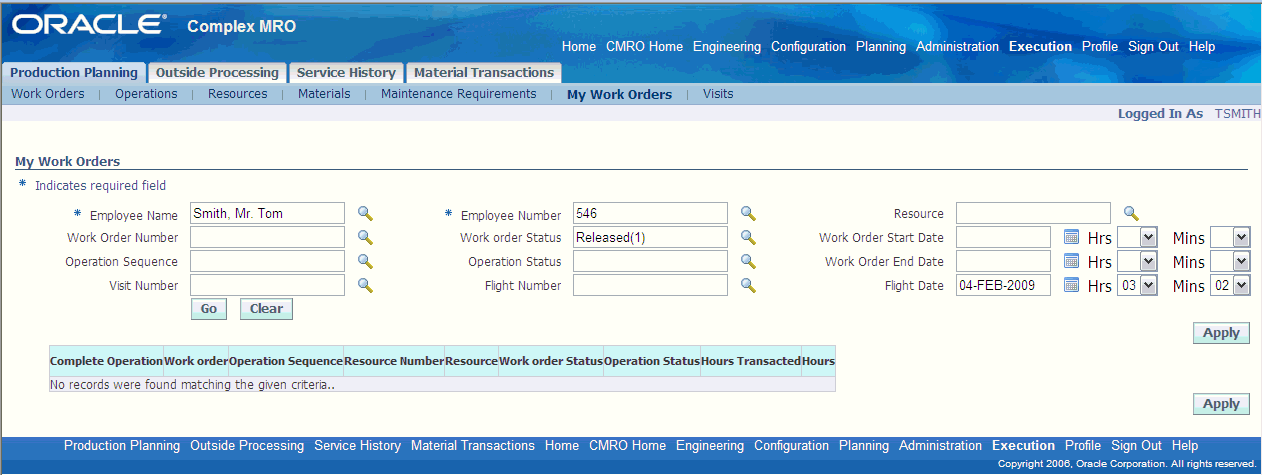Click footer Material Transactions link
1262x475 pixels.
click(473, 446)
